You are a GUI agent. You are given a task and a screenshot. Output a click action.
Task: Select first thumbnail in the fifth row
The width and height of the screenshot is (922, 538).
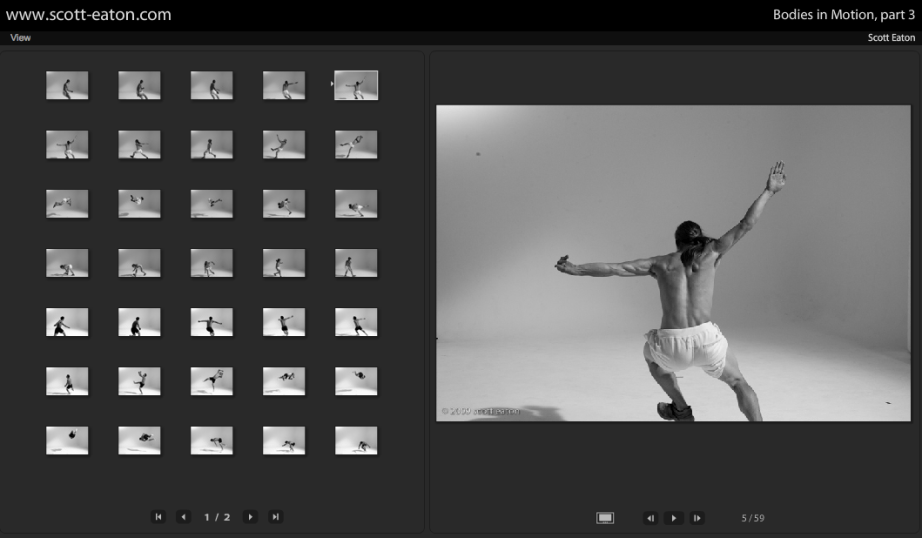pyautogui.click(x=67, y=322)
